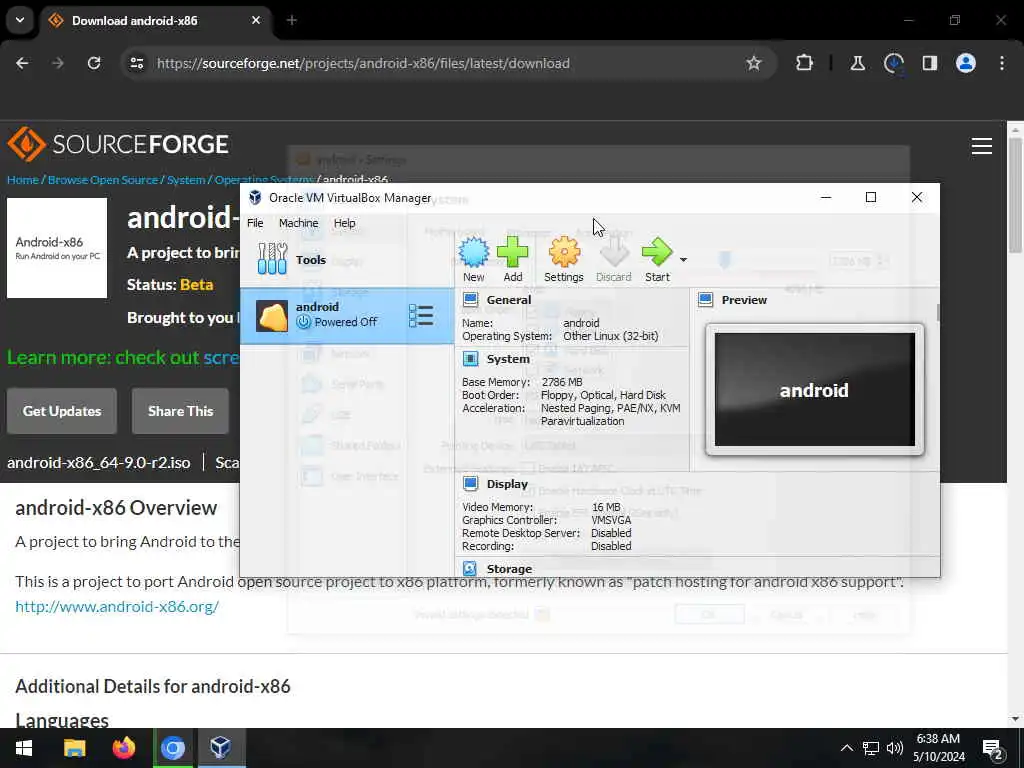Open the Chrome three-dot menu
The height and width of the screenshot is (768, 1024).
click(1002, 63)
